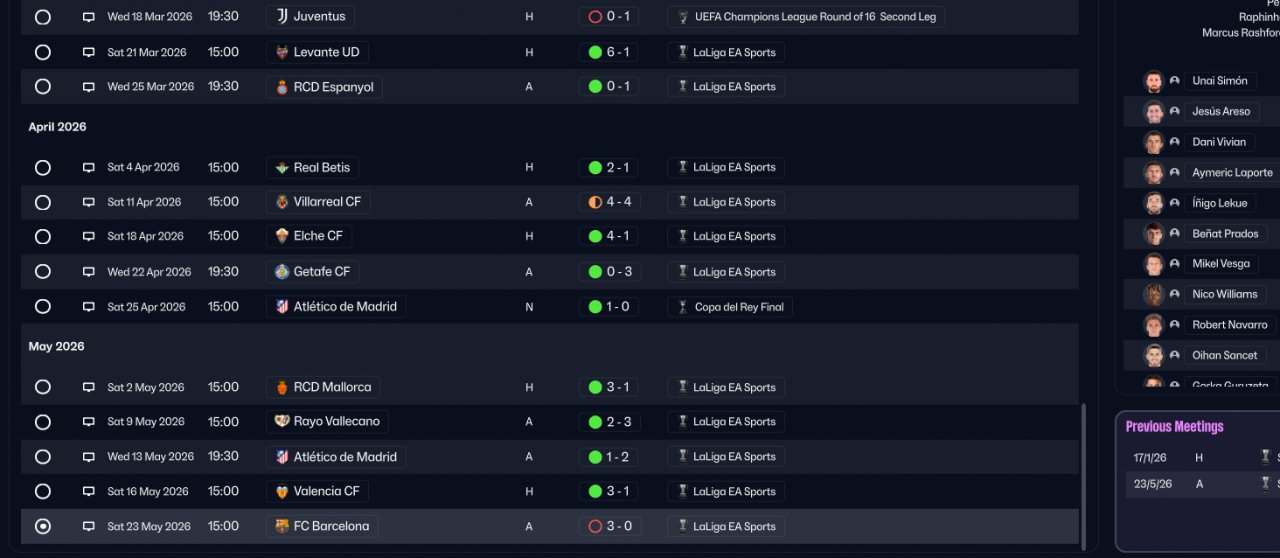The height and width of the screenshot is (558, 1280).
Task: Select the radio button for Elche CF fixture
Action: point(42,237)
